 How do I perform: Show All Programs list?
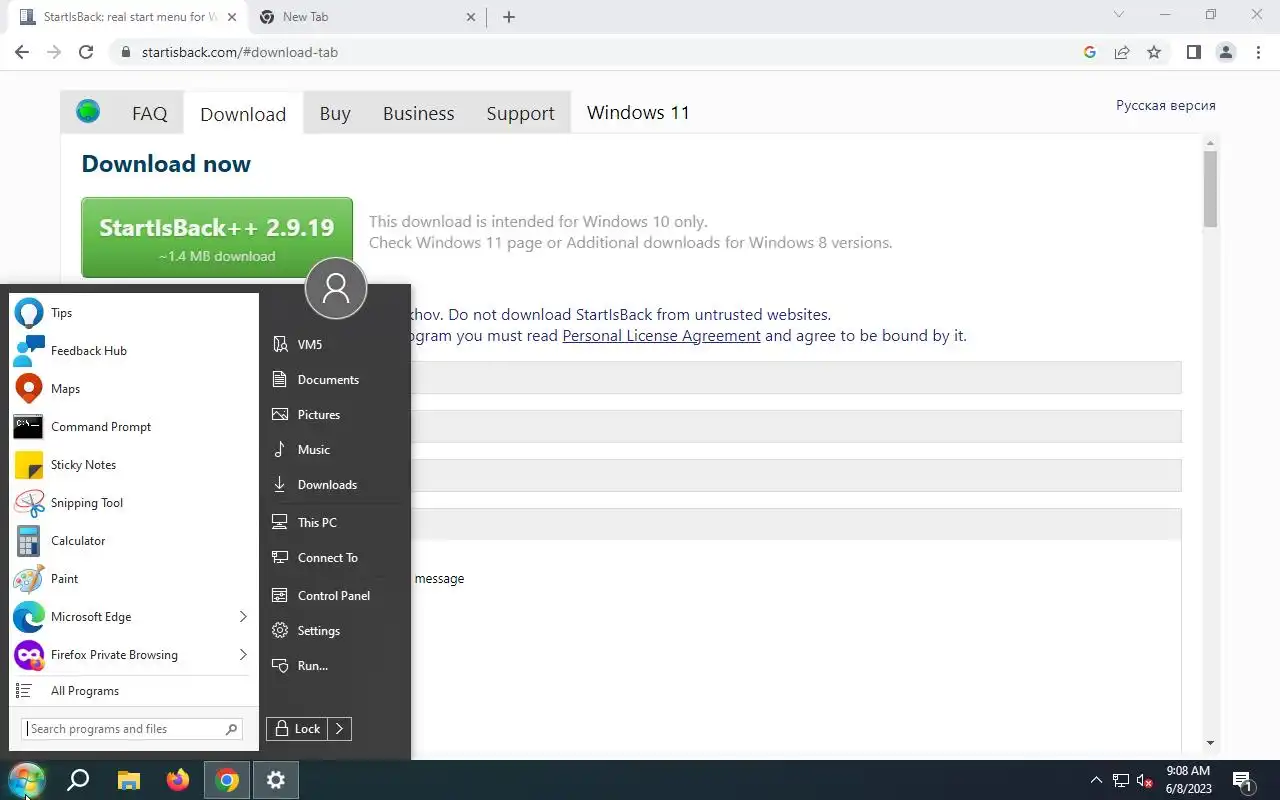[x=134, y=691]
